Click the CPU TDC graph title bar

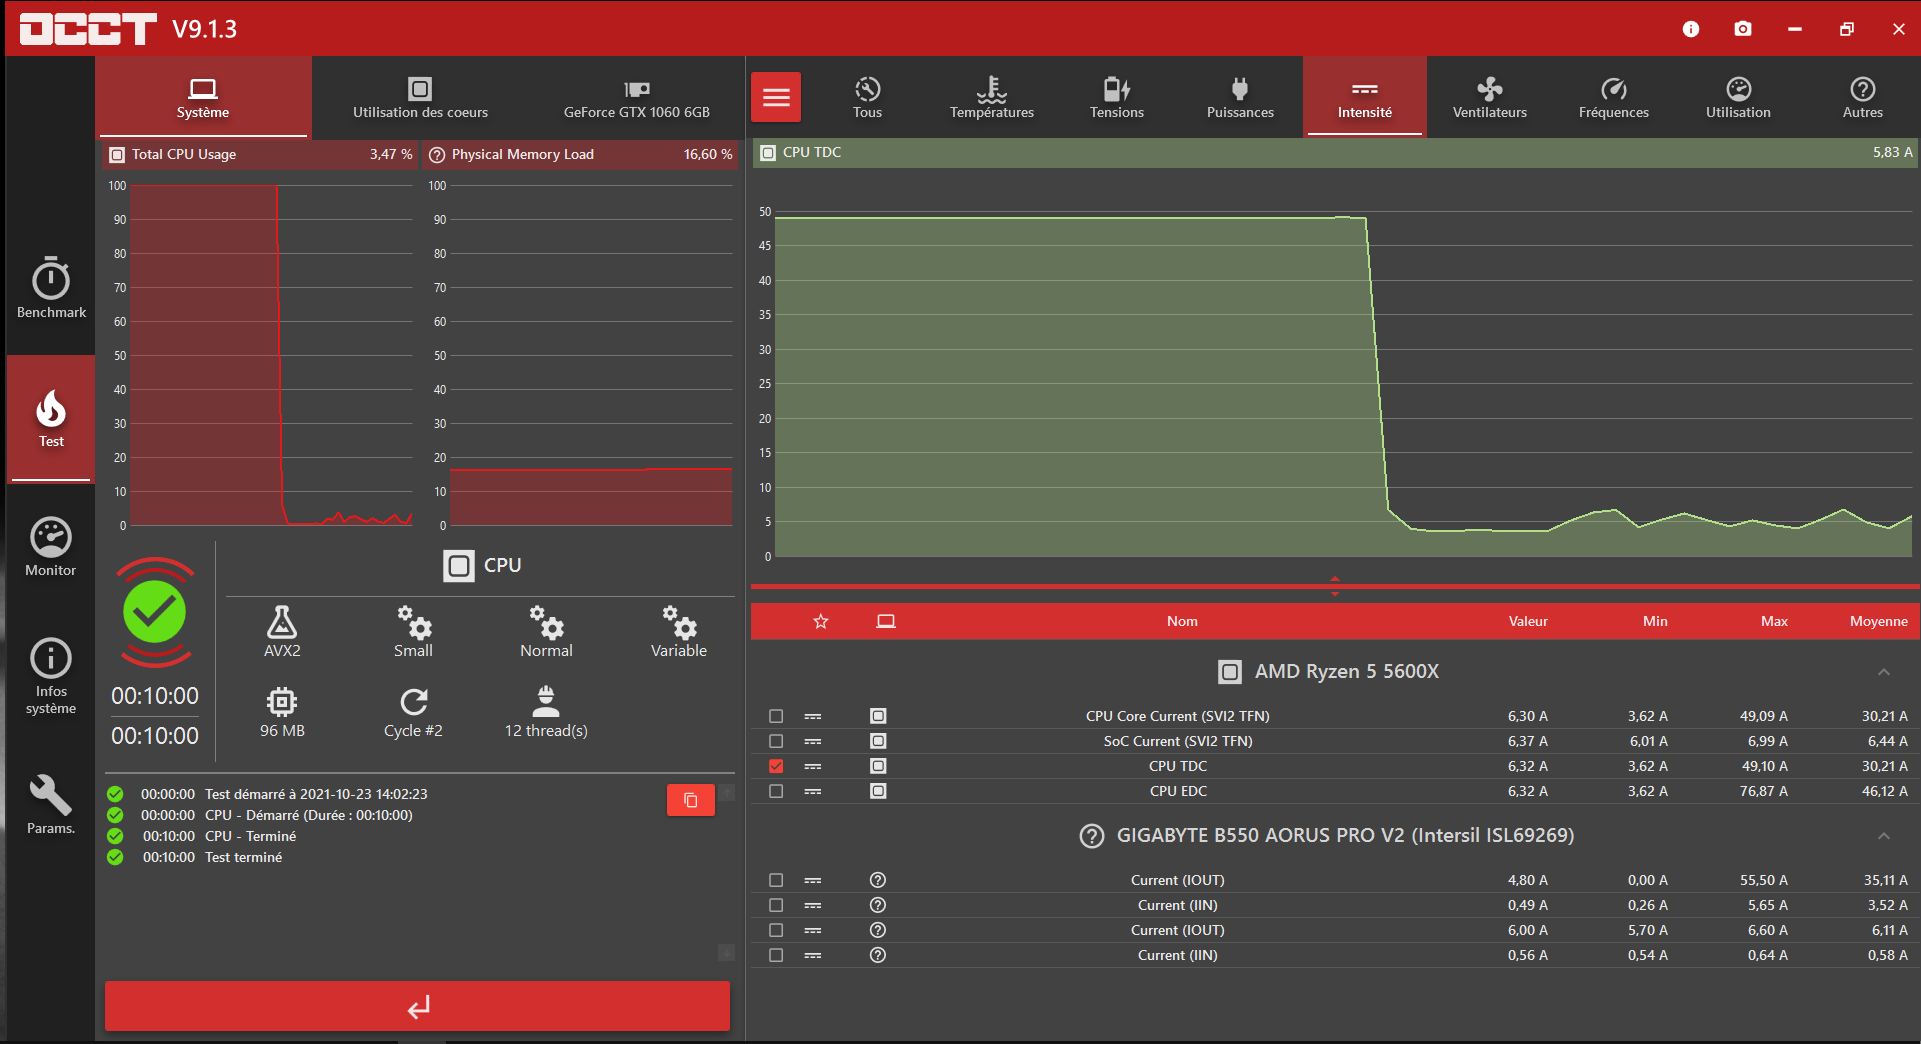[1336, 152]
